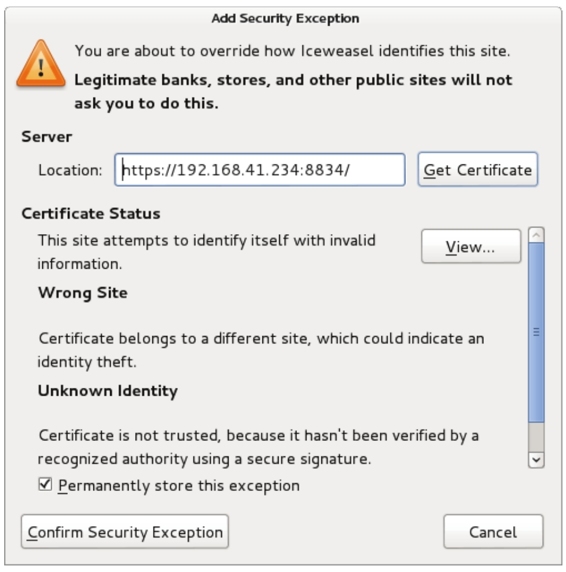The height and width of the screenshot is (572, 566).
Task: Cancel the security exception dialog
Action: [x=493, y=532]
